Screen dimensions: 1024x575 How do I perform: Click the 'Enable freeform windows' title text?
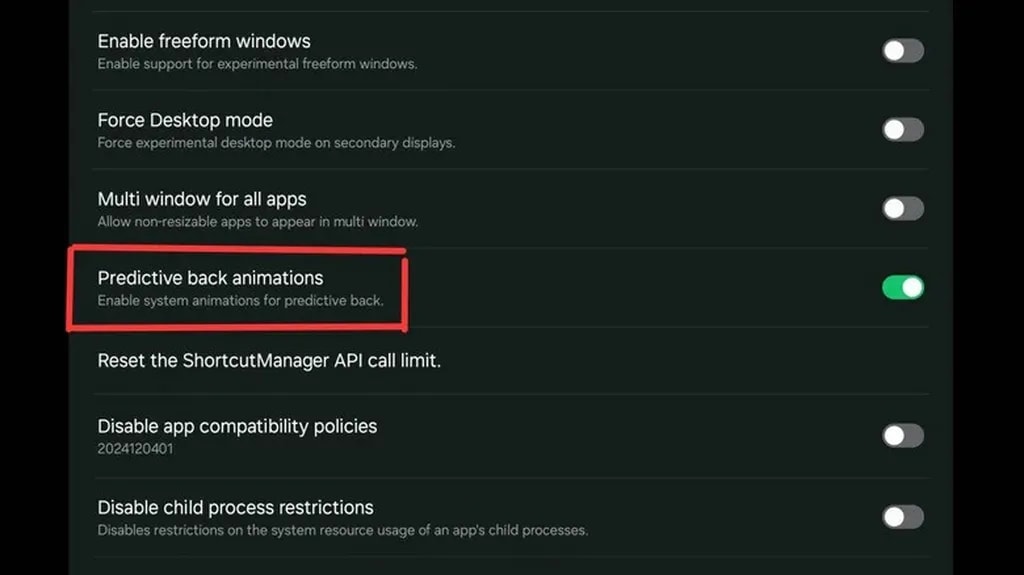tap(204, 41)
